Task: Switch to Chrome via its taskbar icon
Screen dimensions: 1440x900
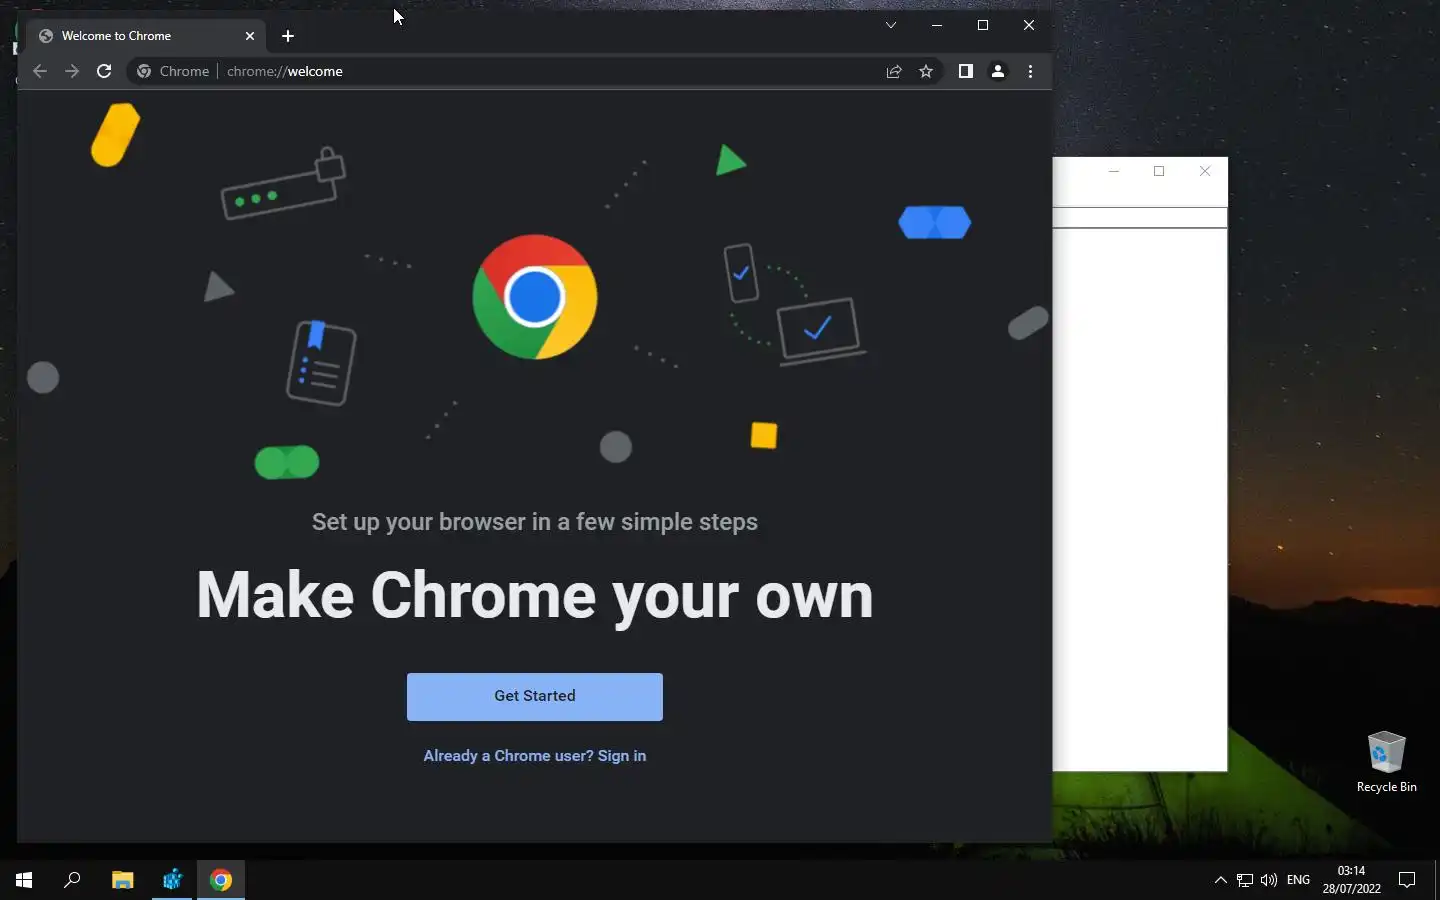Action: pyautogui.click(x=221, y=880)
